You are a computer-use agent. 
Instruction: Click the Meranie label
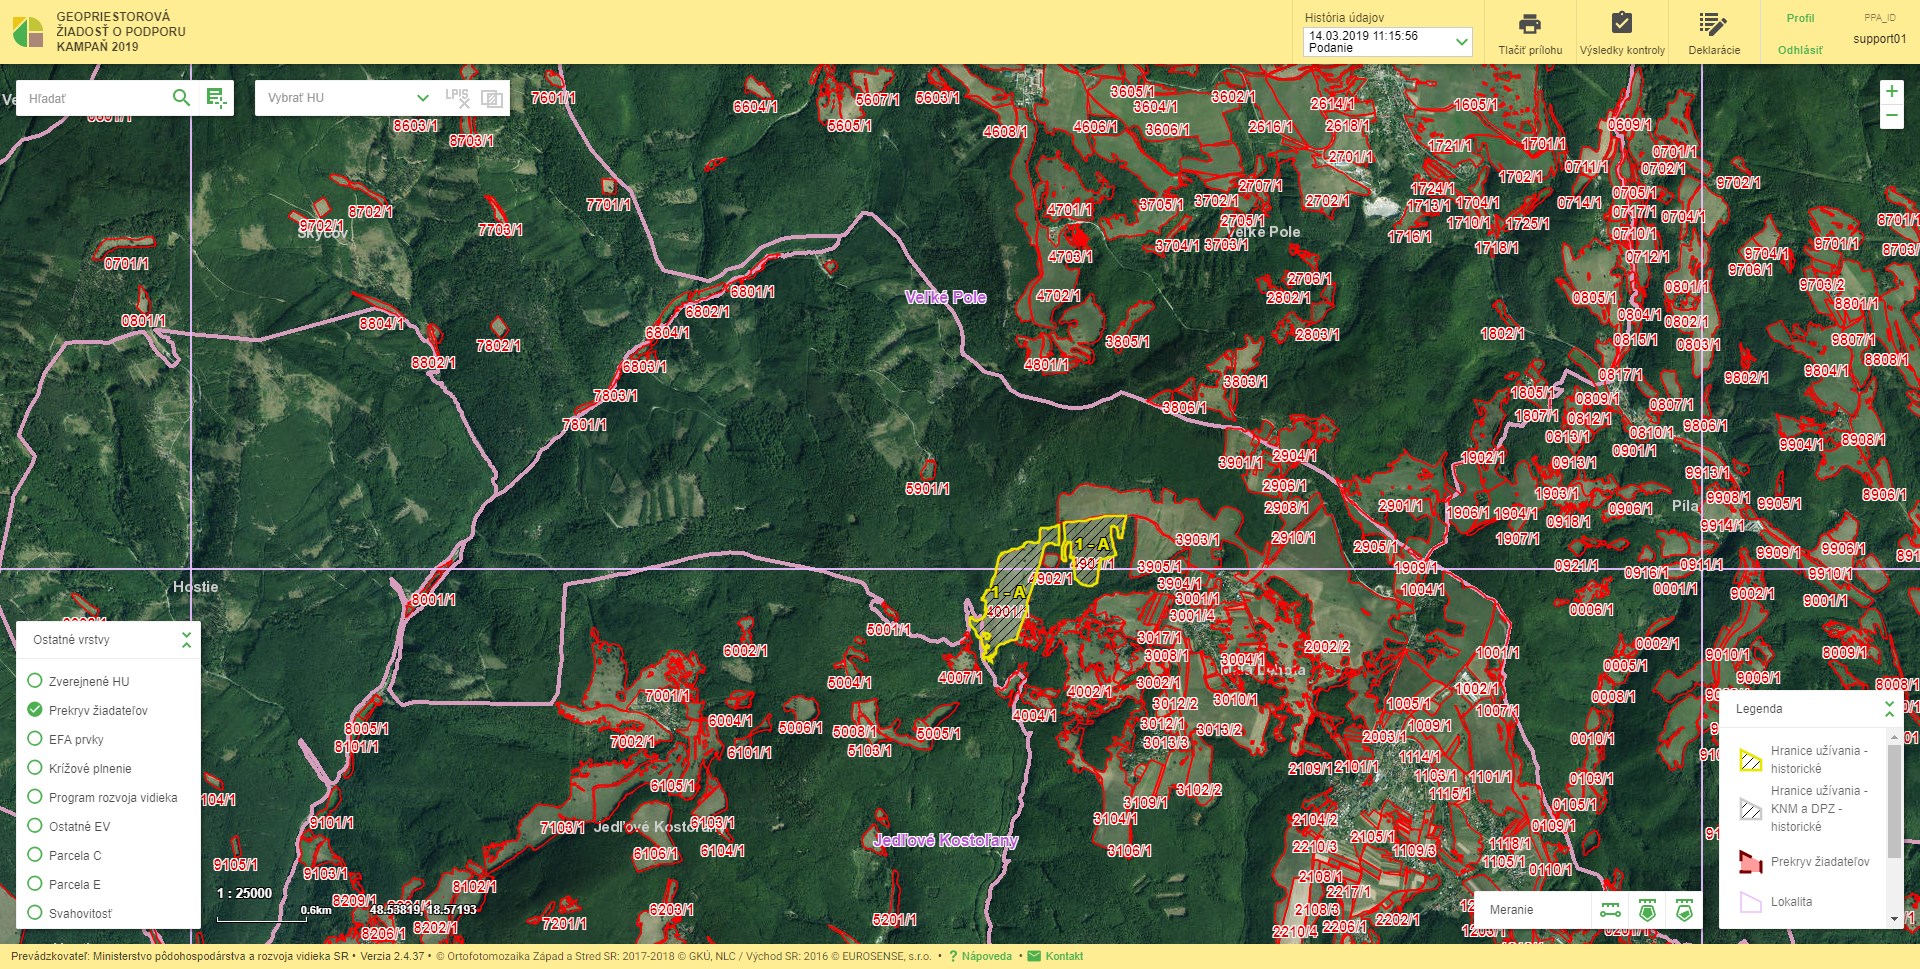[x=1511, y=910]
